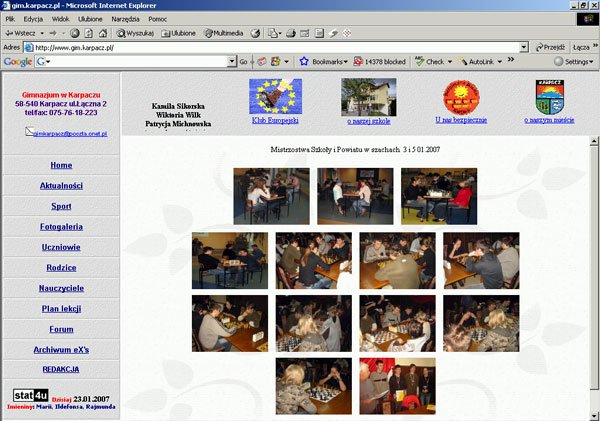The width and height of the screenshot is (600, 421).
Task: Open Multimedia toolbar button
Action: coord(224,33)
